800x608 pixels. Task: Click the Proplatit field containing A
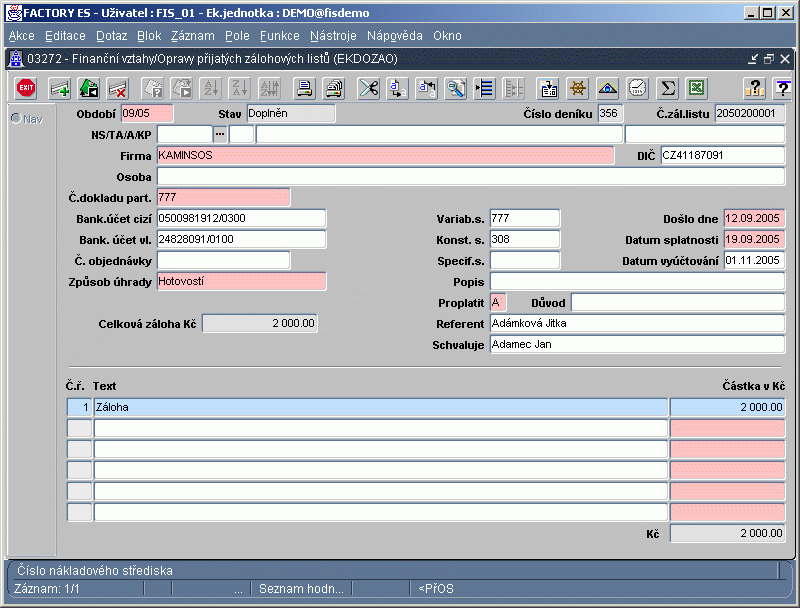point(498,302)
